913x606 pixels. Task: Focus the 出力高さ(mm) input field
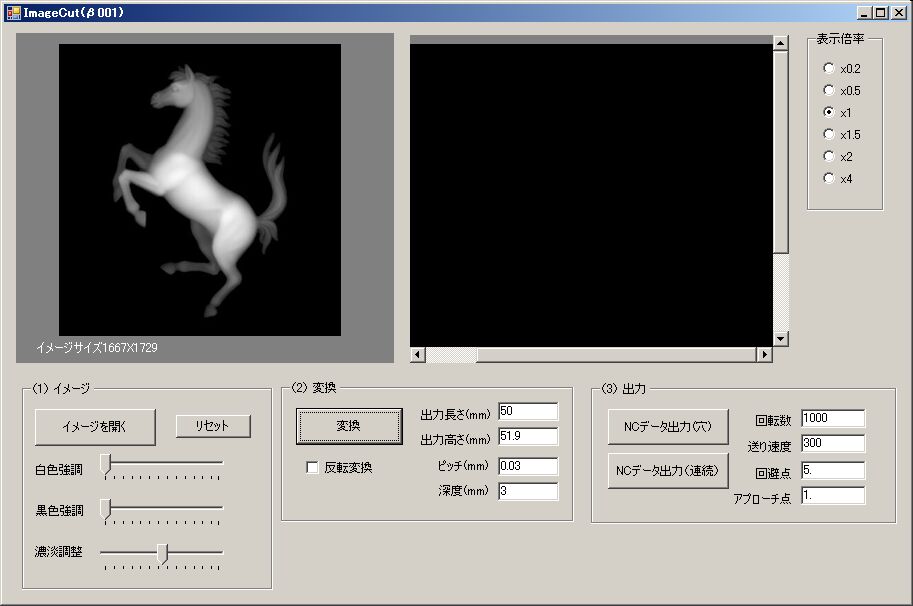528,436
